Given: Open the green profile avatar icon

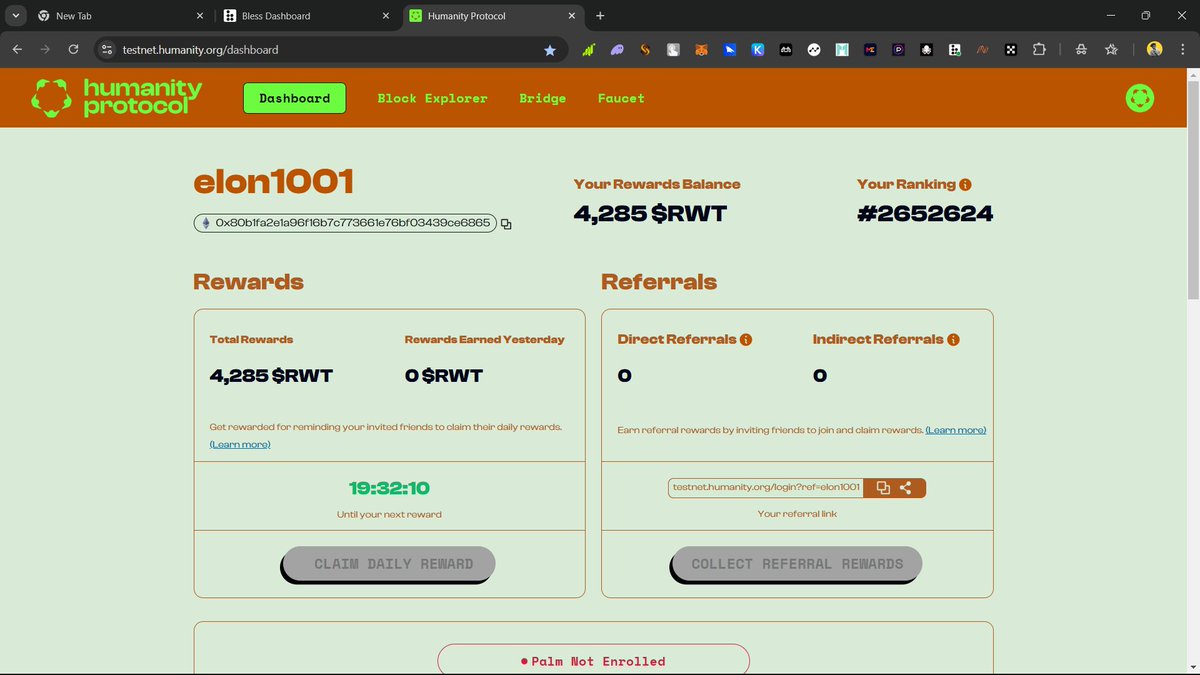Looking at the screenshot, I should coord(1140,98).
